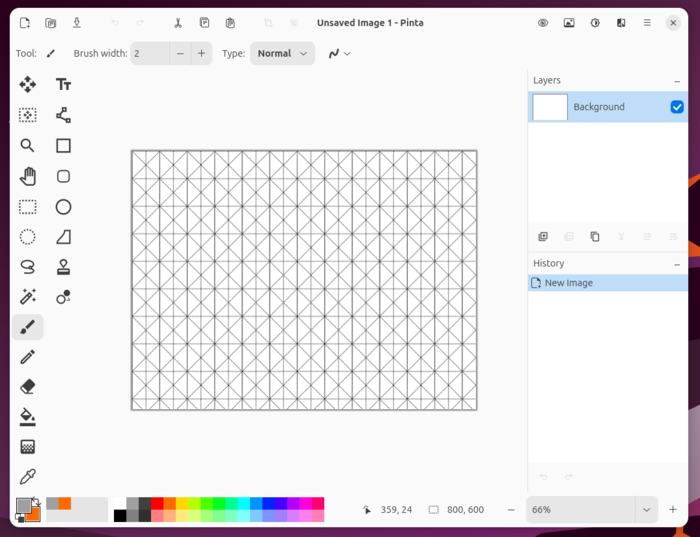Choose the Text tool
The width and height of the screenshot is (700, 537).
pos(63,85)
